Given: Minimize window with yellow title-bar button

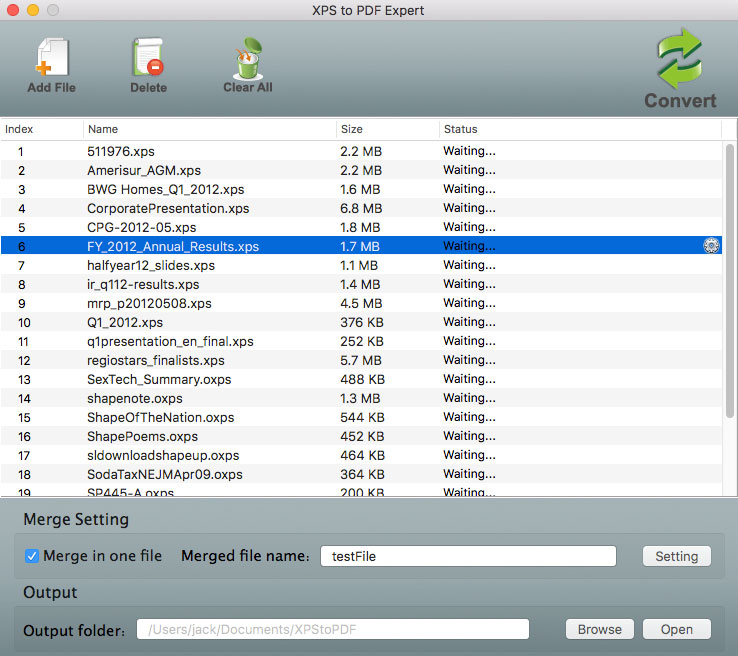Looking at the screenshot, I should tap(33, 10).
